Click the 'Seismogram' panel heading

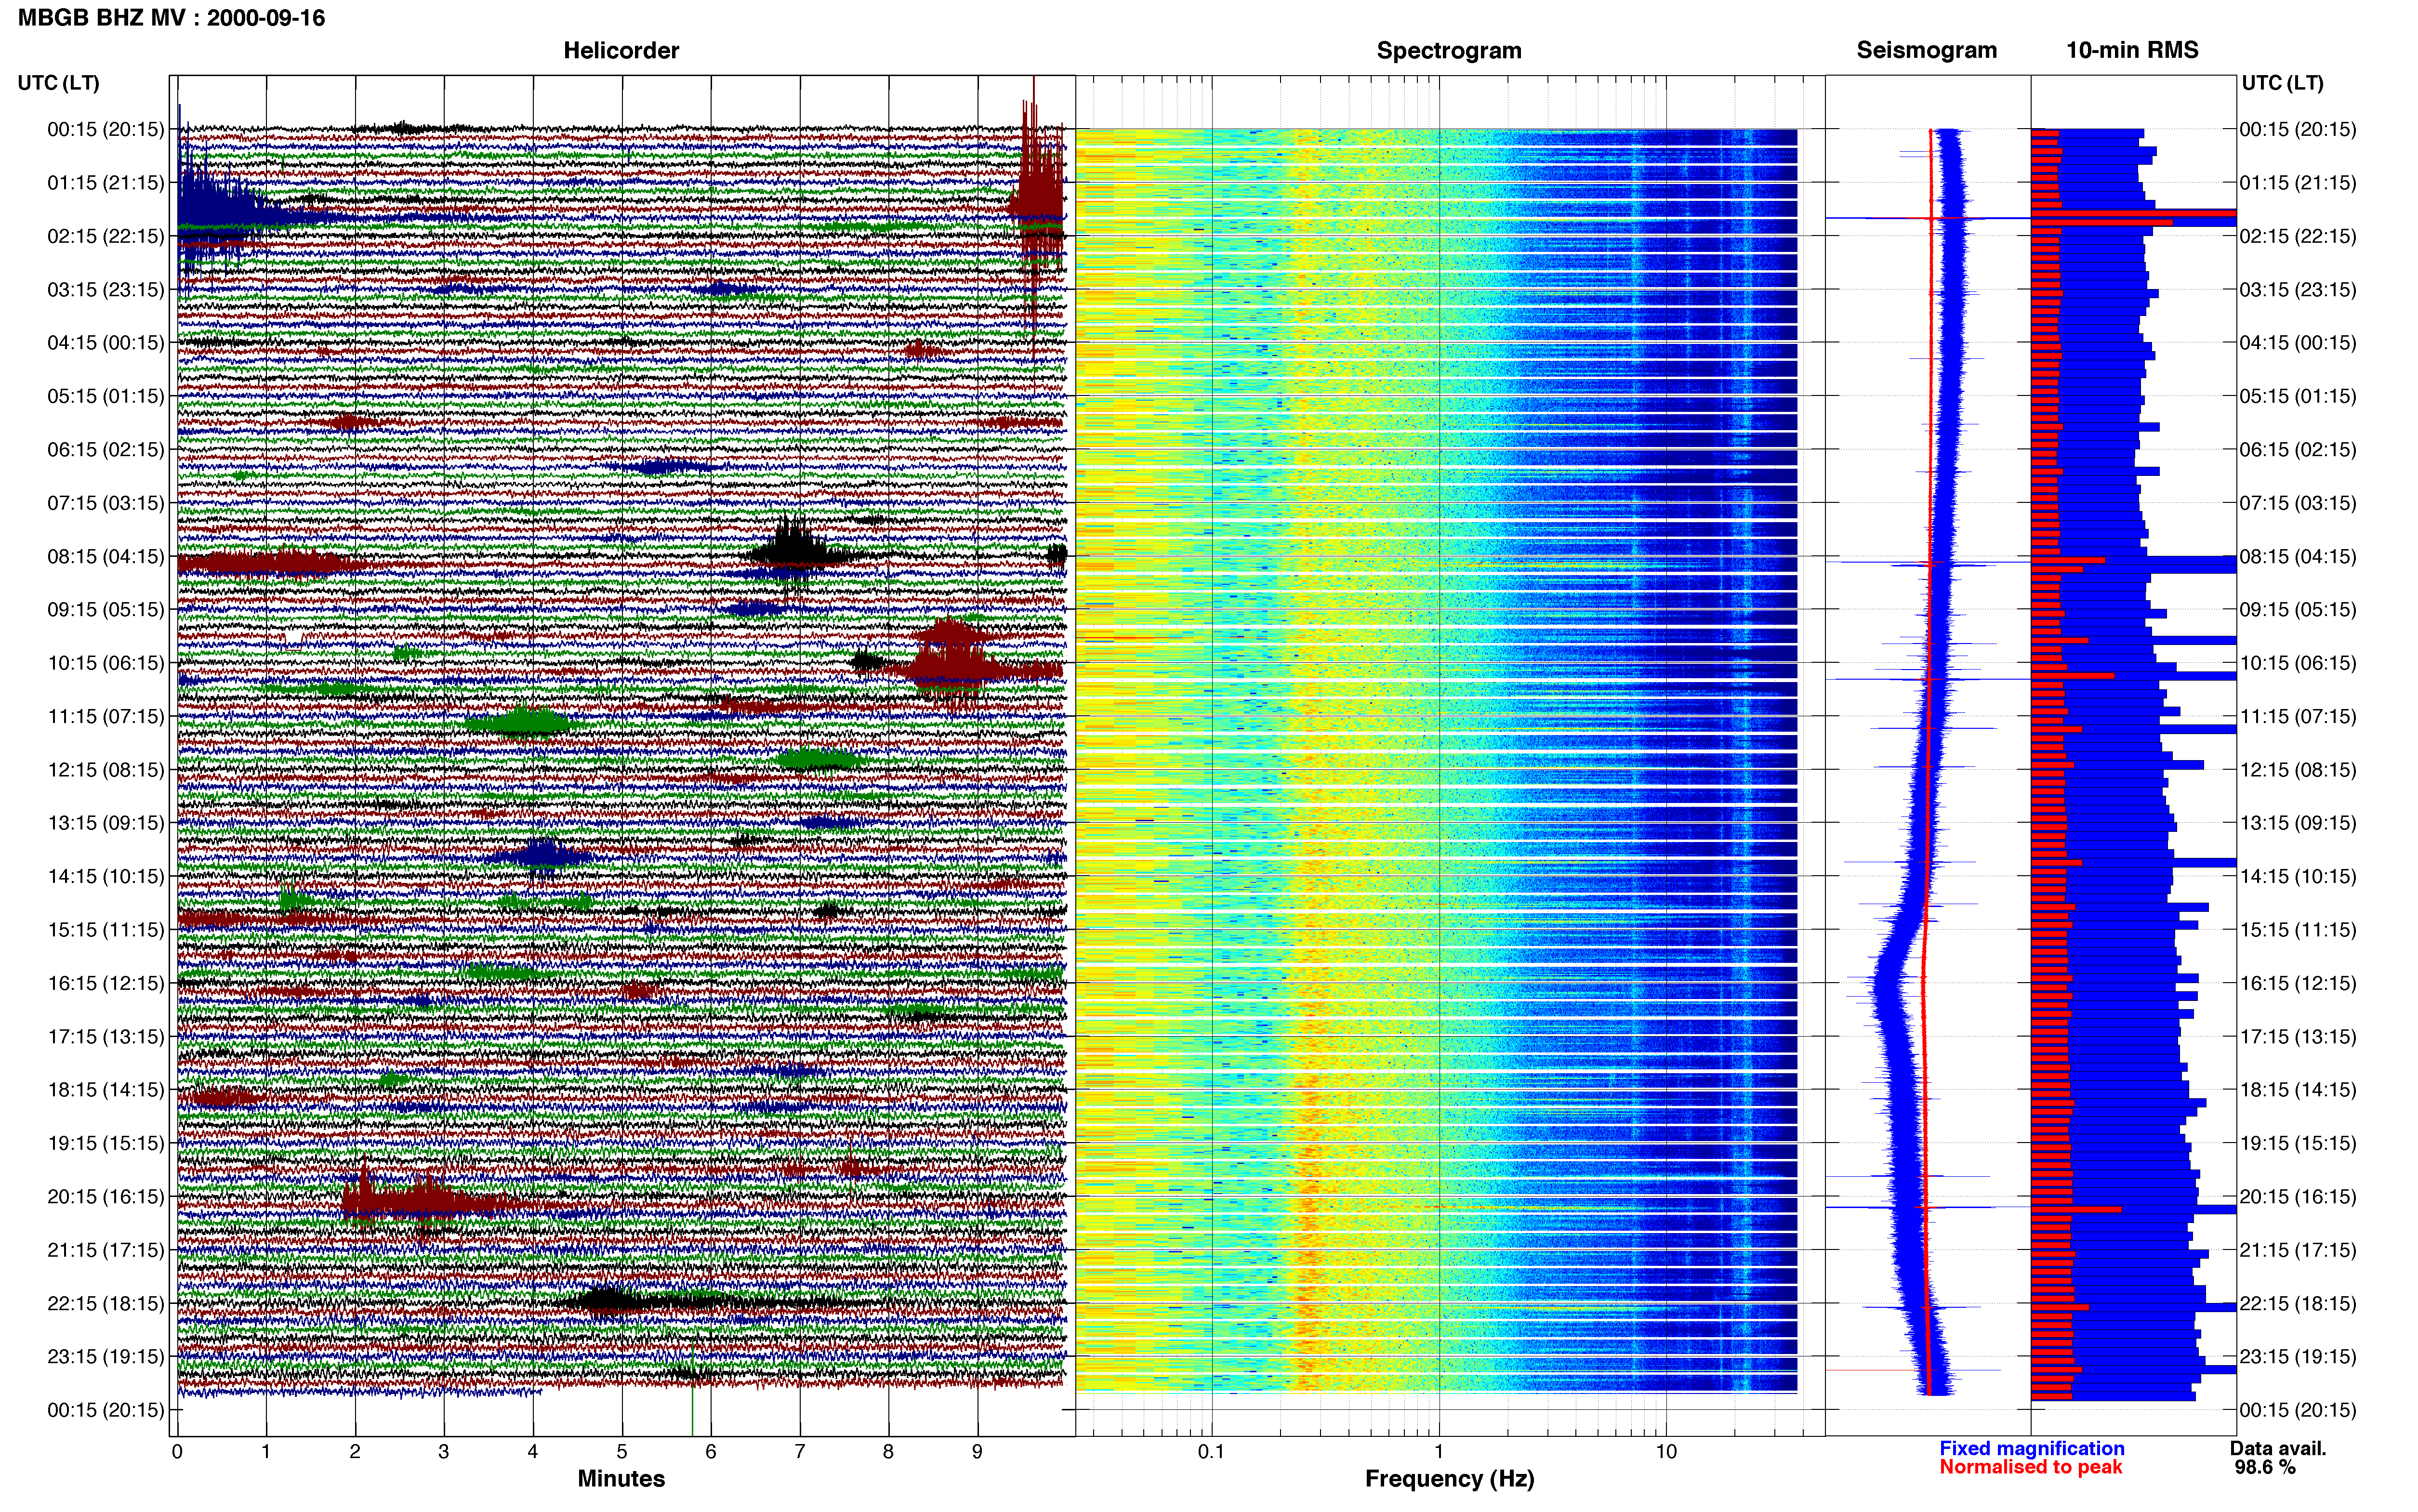click(1926, 51)
